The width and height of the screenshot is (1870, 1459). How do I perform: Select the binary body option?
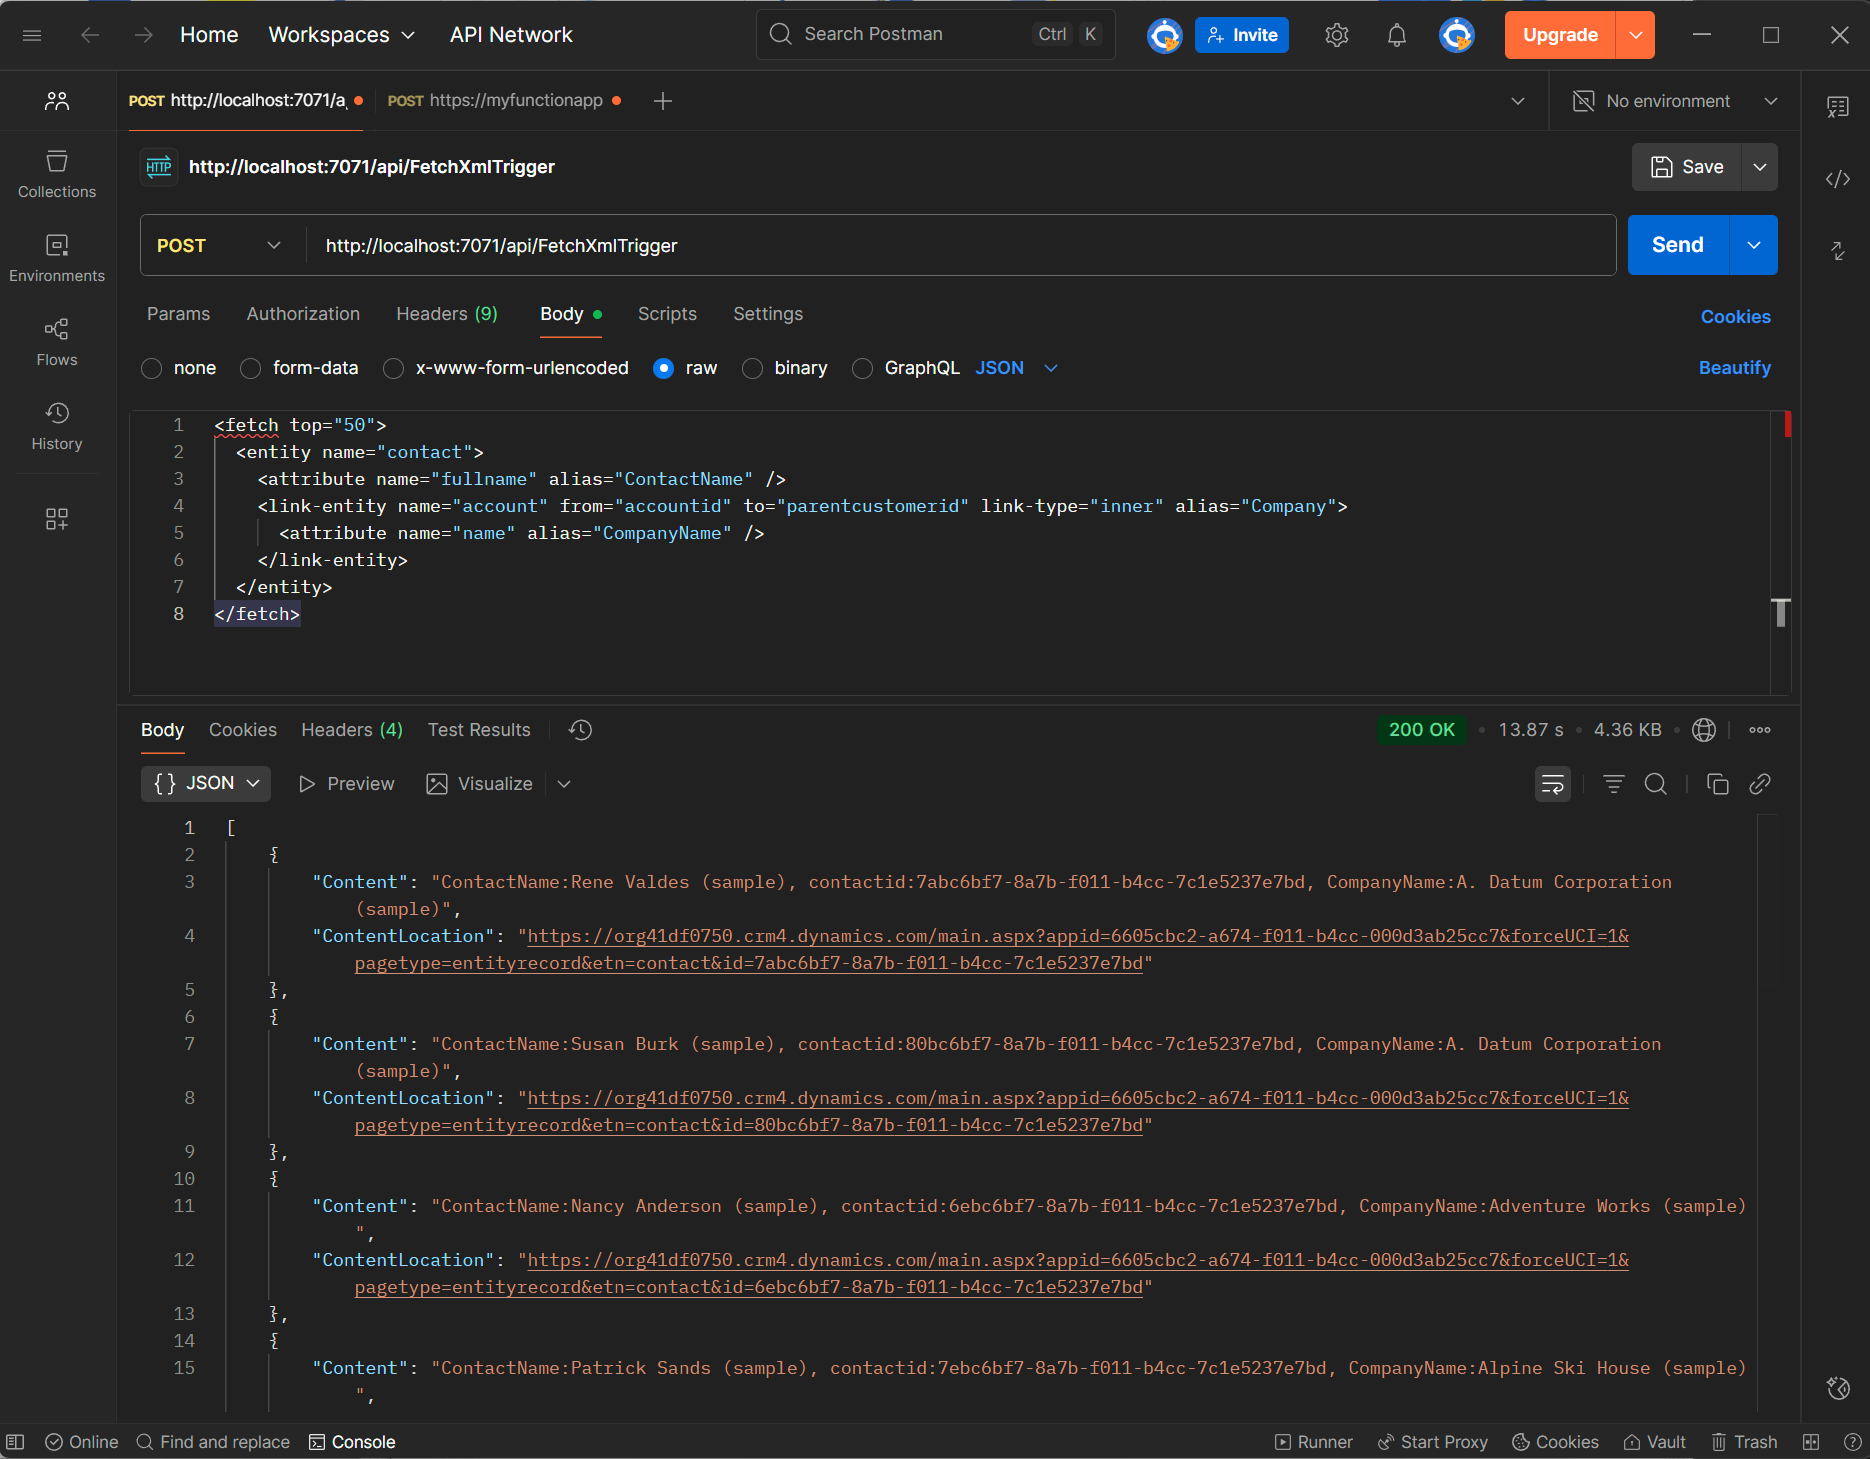click(753, 369)
